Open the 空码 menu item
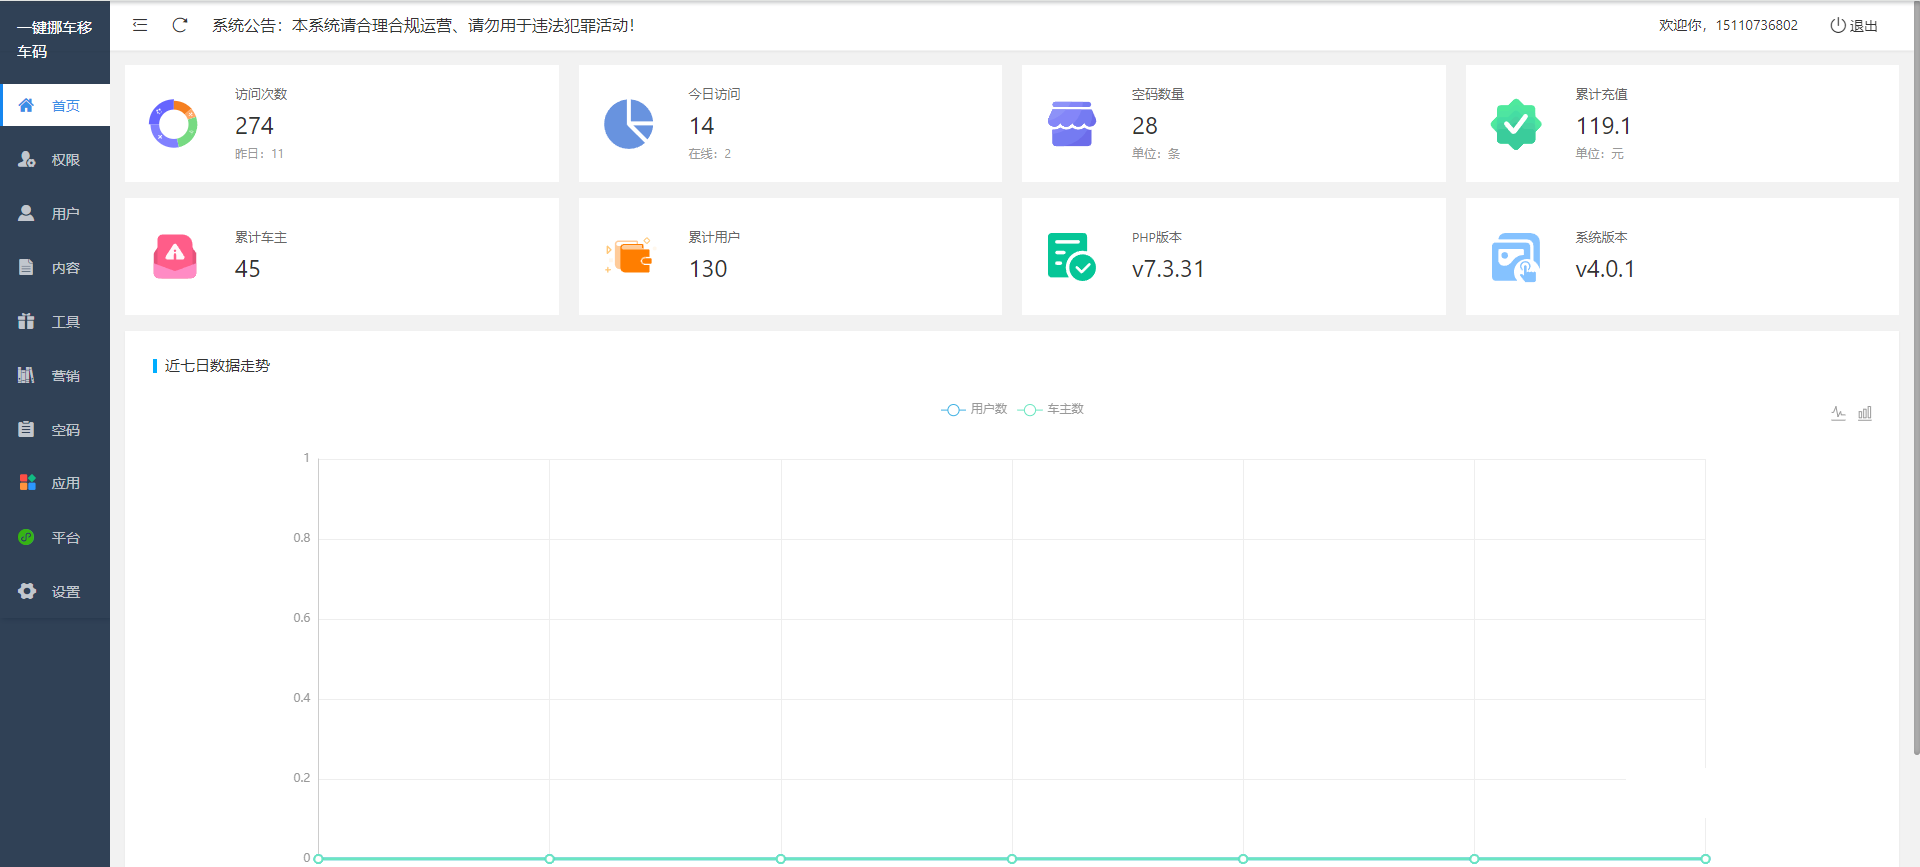The height and width of the screenshot is (867, 1920). click(55, 429)
